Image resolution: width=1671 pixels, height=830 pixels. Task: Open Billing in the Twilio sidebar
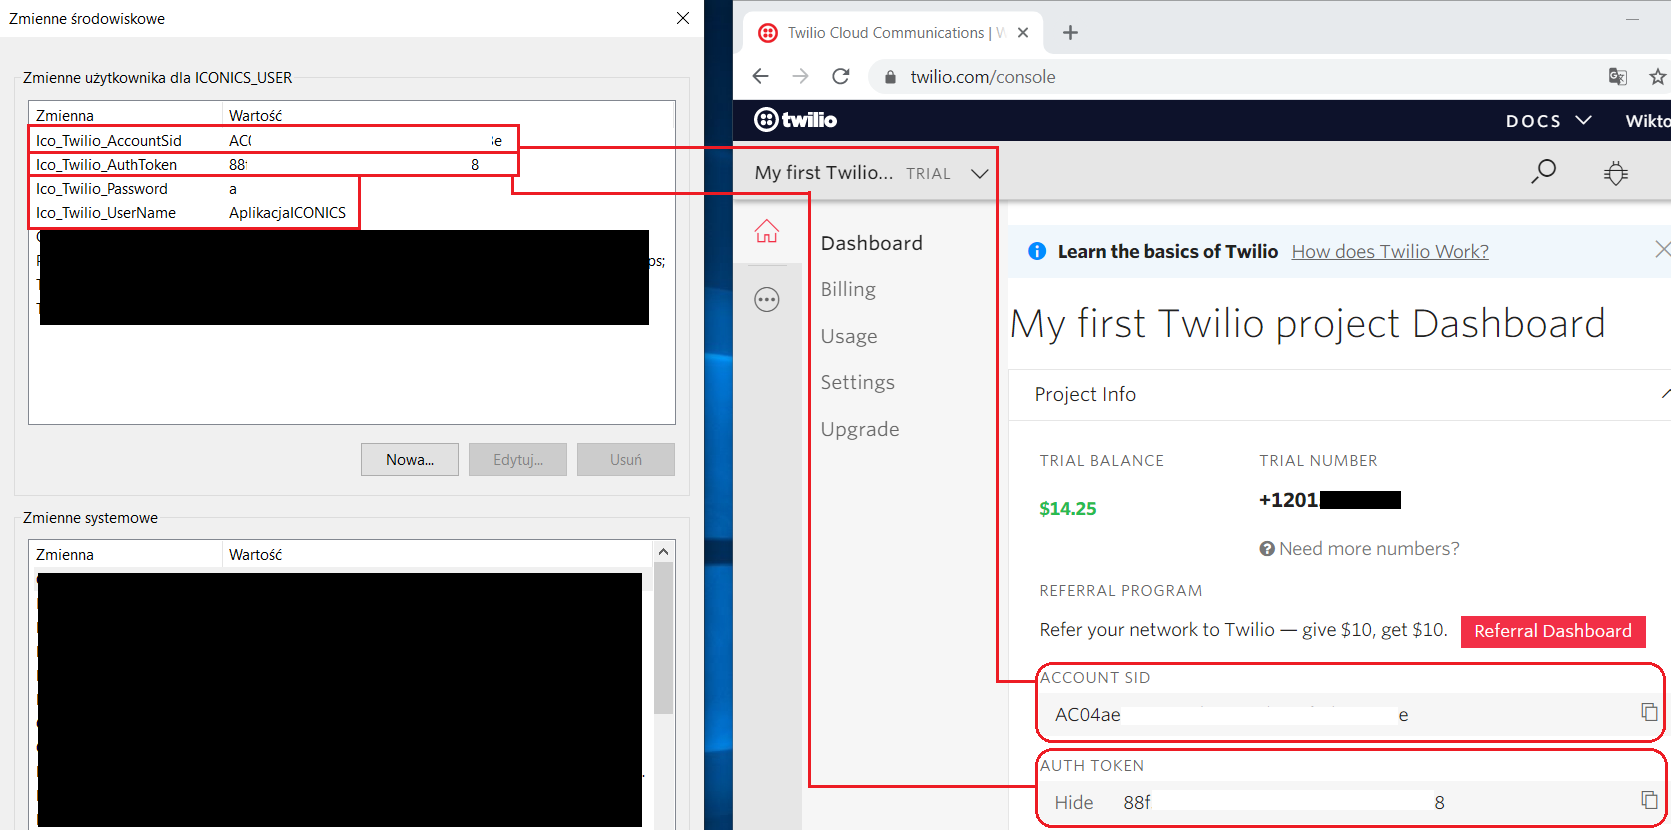click(848, 289)
